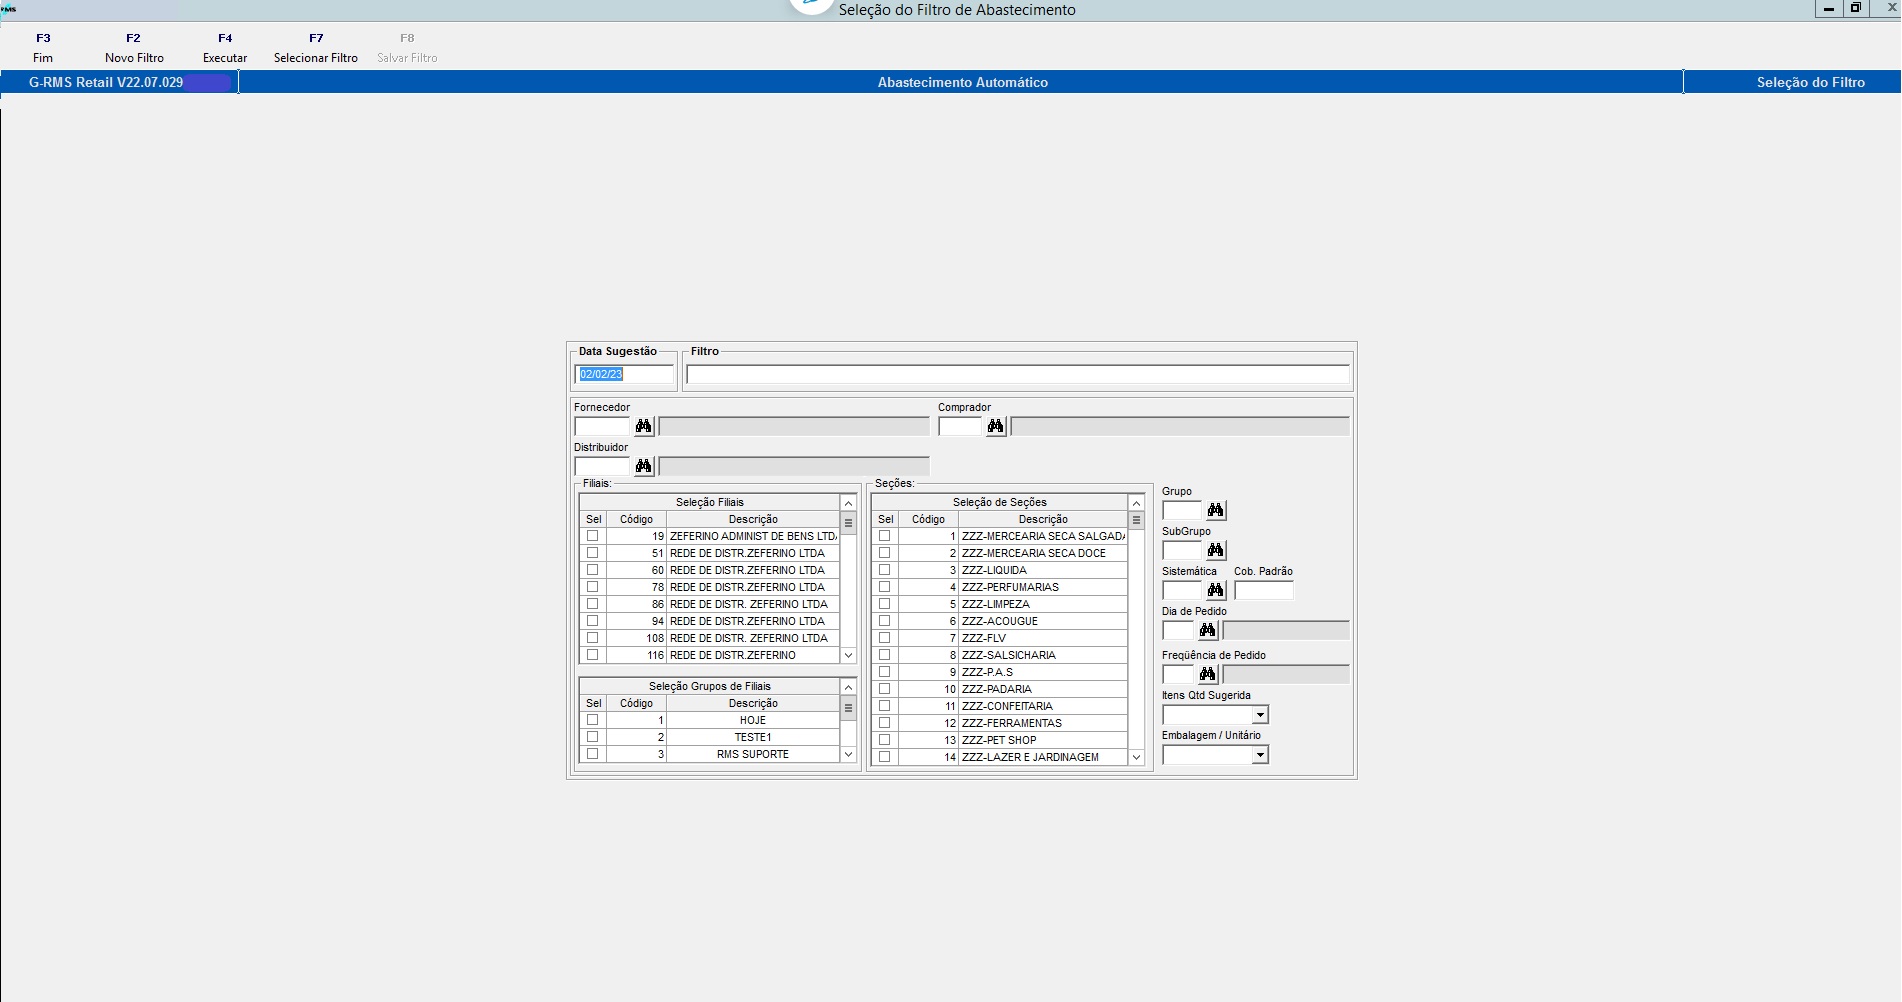The image size is (1902, 1002).
Task: Open Freqüência de Pedido binoculars lookup
Action: click(1207, 675)
